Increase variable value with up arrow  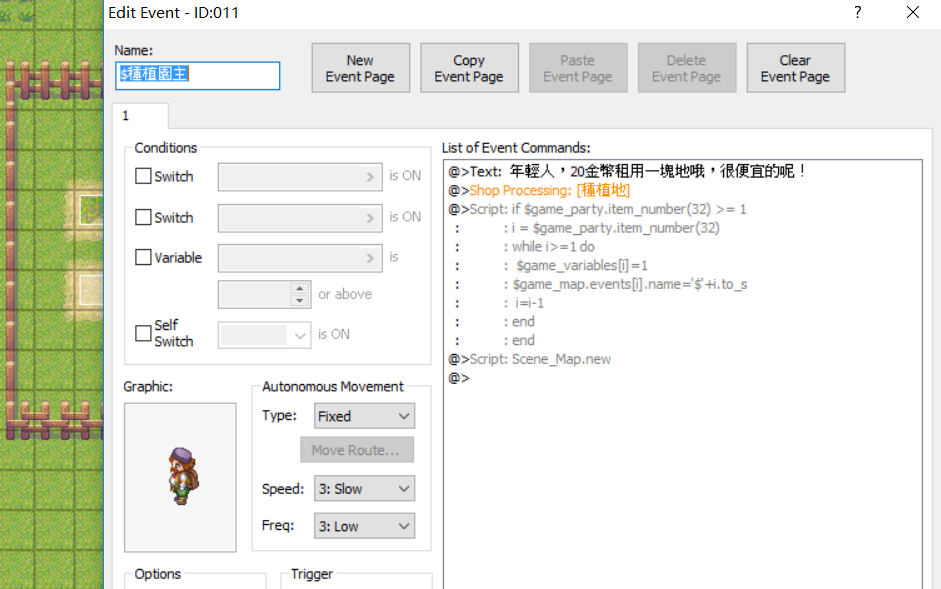point(299,288)
